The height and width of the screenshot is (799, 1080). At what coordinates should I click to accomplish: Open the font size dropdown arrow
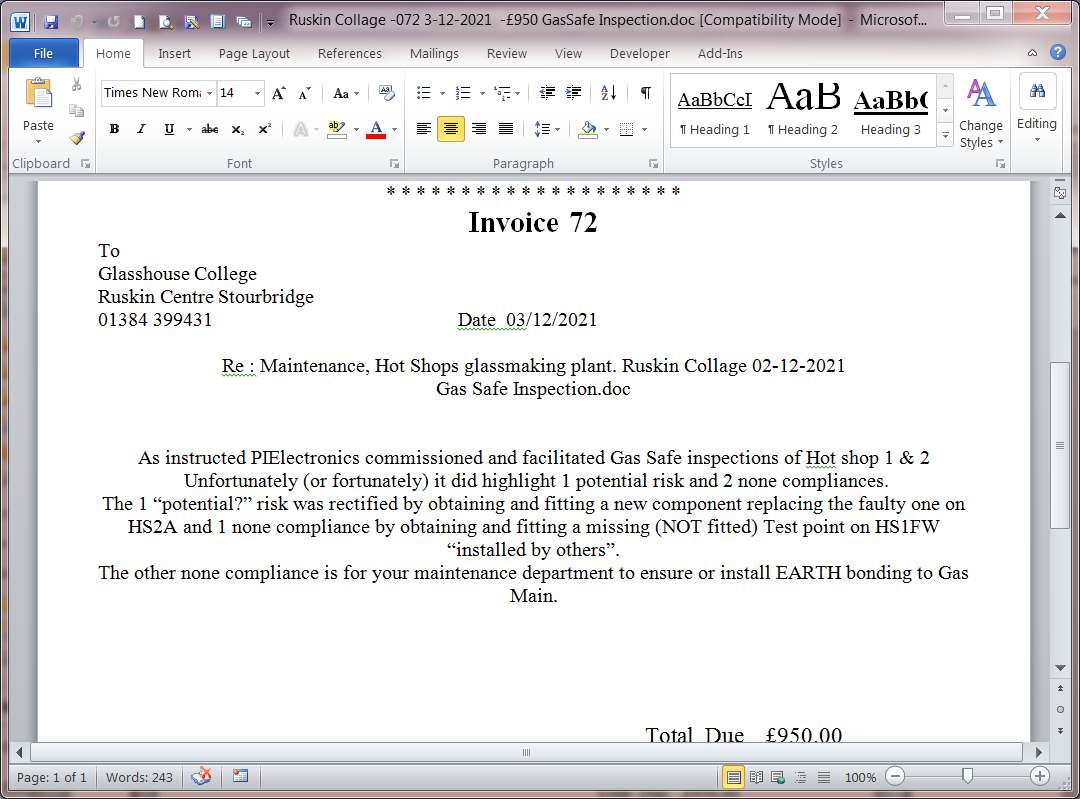pyautogui.click(x=257, y=93)
